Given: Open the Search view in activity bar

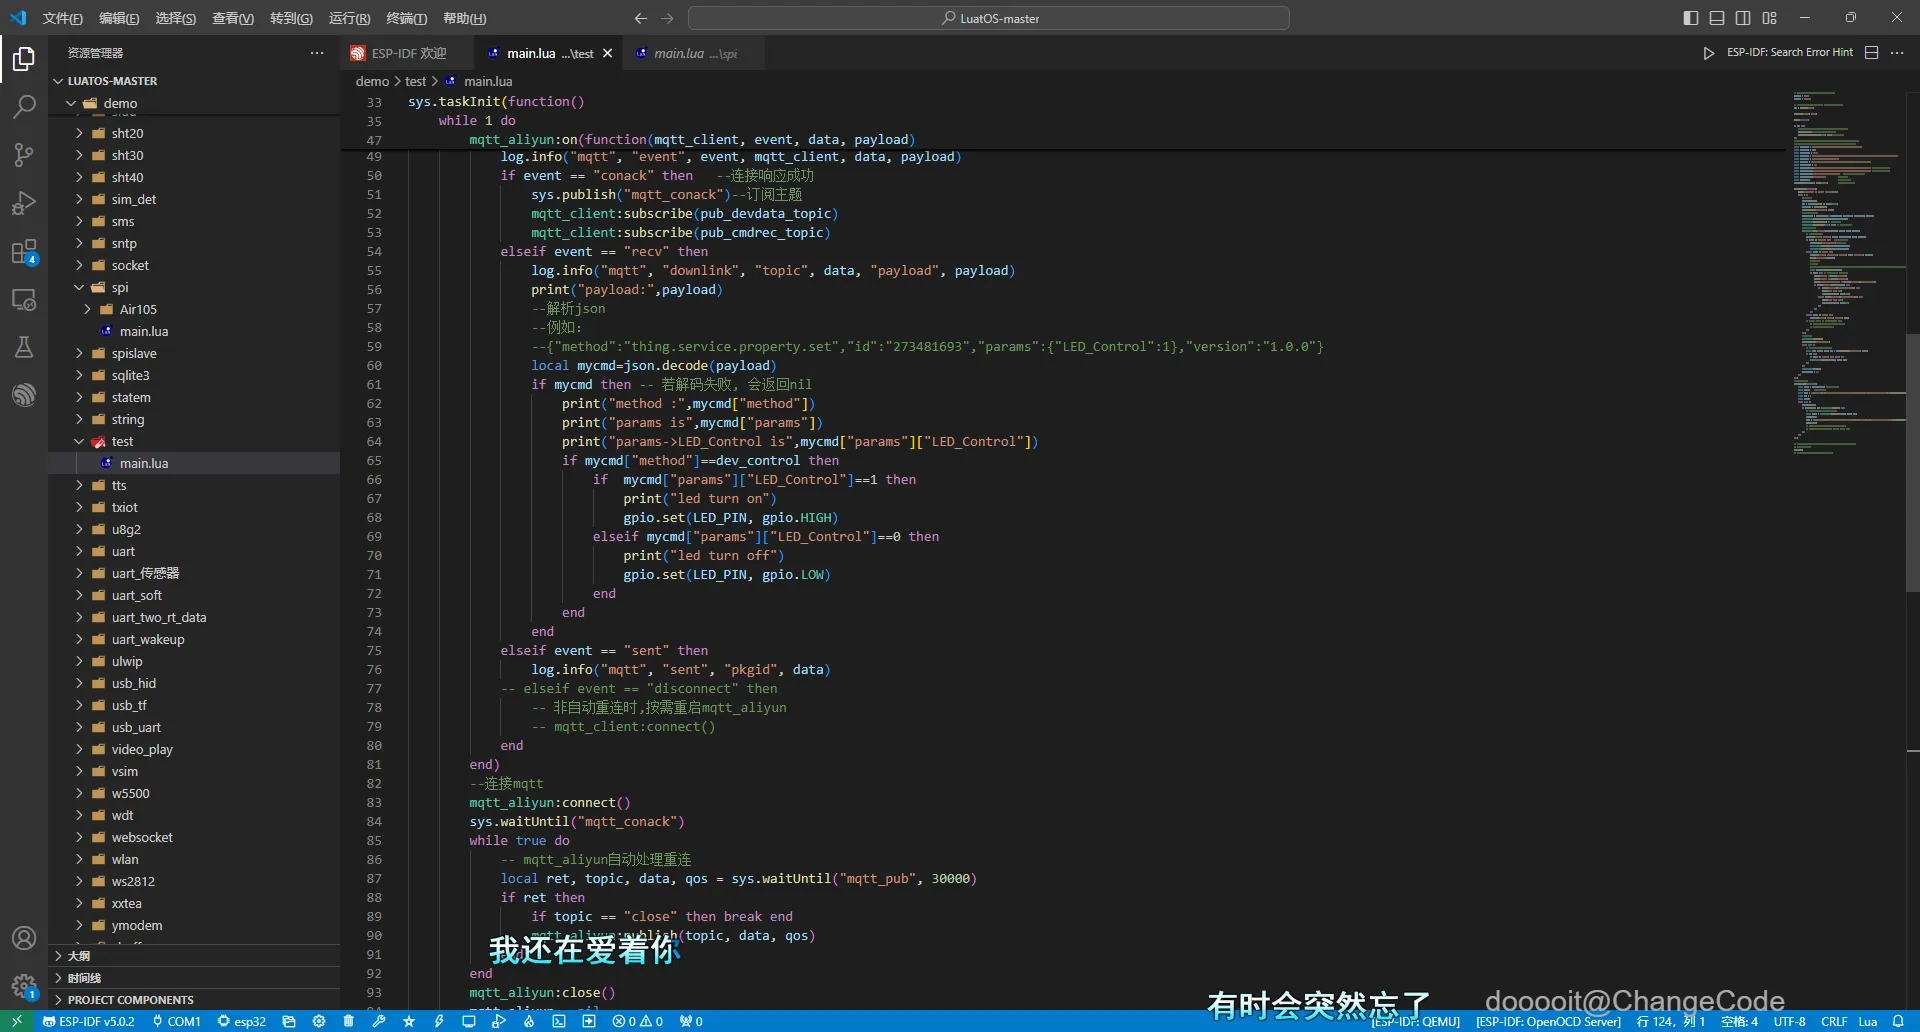Looking at the screenshot, I should [24, 106].
